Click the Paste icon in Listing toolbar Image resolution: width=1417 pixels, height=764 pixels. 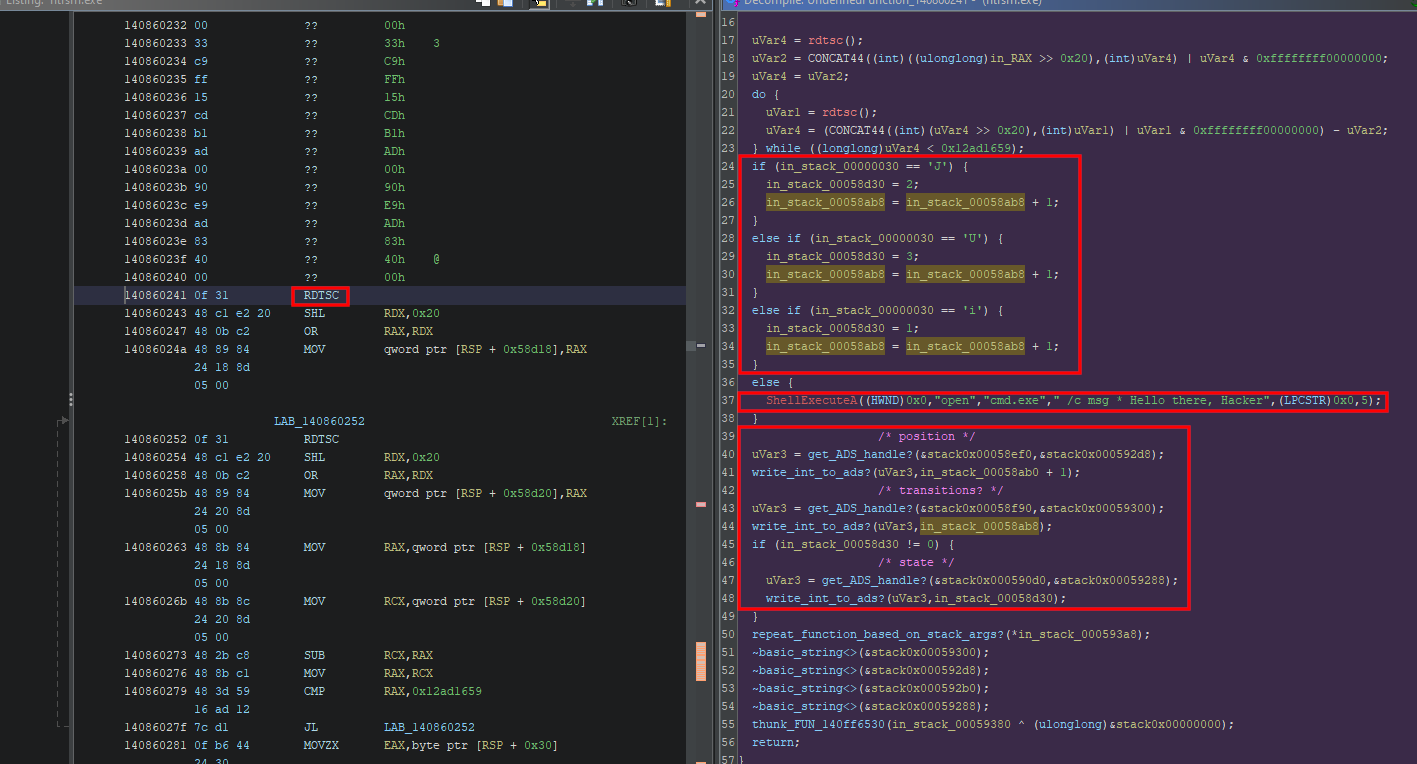pyautogui.click(x=507, y=4)
